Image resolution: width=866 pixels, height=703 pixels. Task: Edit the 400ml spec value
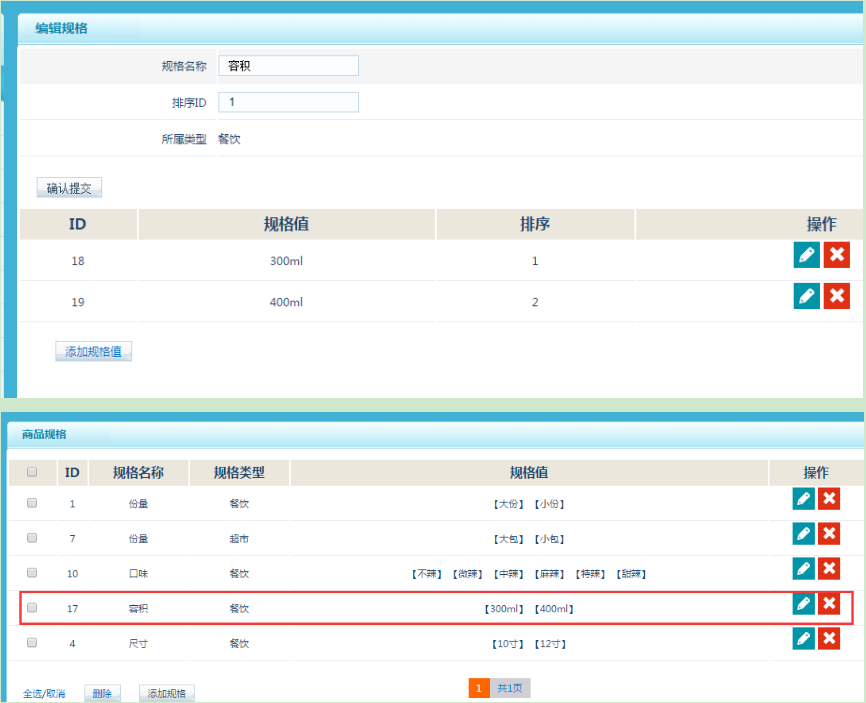[x=806, y=296]
